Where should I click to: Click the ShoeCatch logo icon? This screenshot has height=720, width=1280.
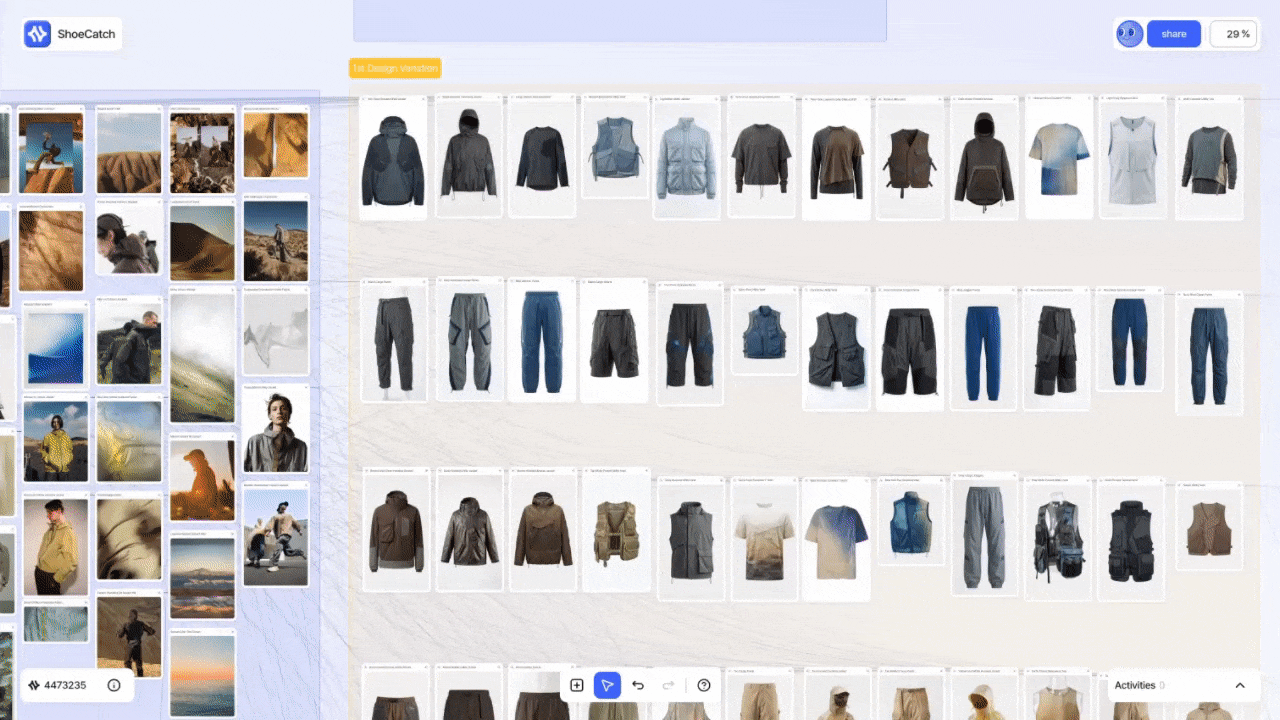(x=37, y=34)
